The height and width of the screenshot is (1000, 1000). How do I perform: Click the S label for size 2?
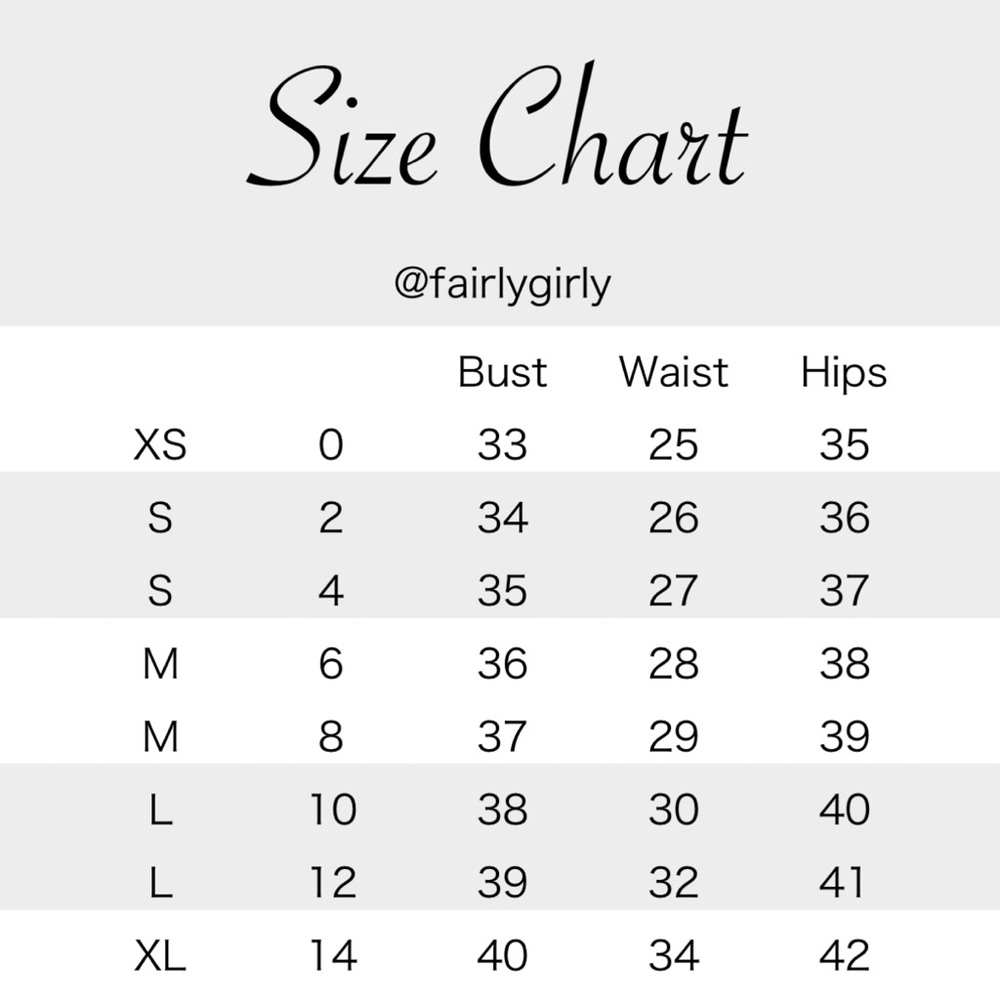160,518
